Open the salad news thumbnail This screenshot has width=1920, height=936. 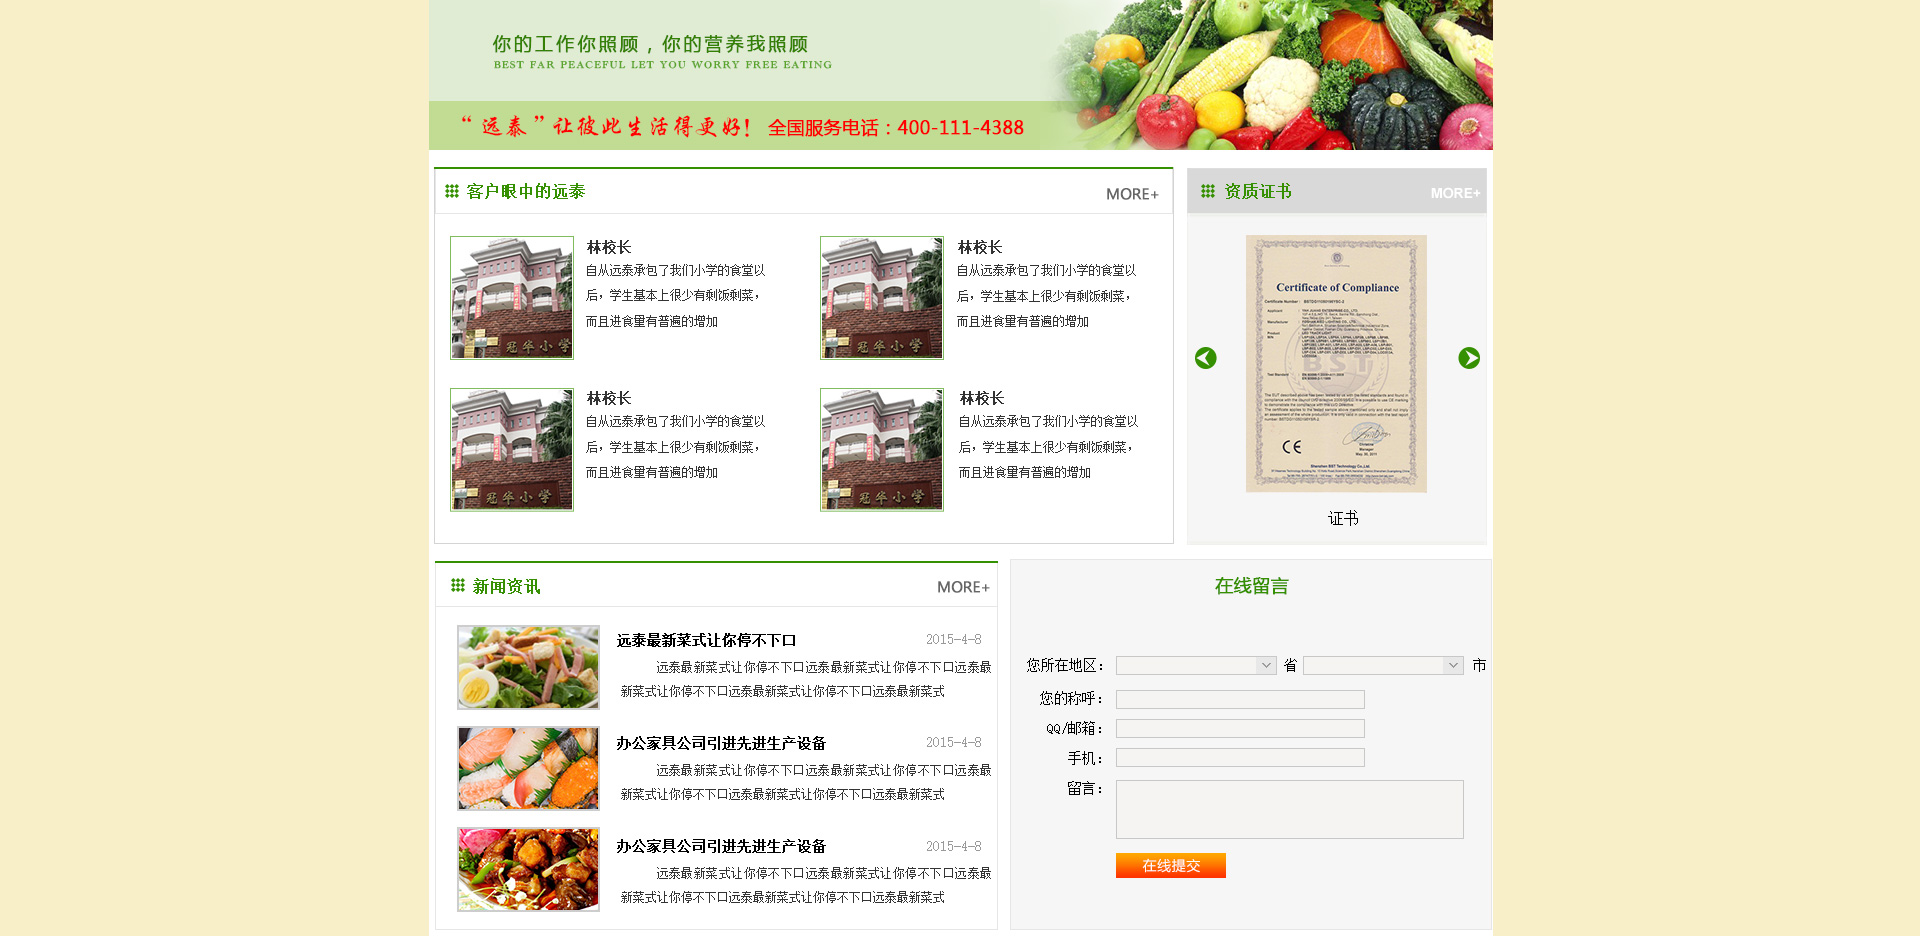pyautogui.click(x=528, y=667)
